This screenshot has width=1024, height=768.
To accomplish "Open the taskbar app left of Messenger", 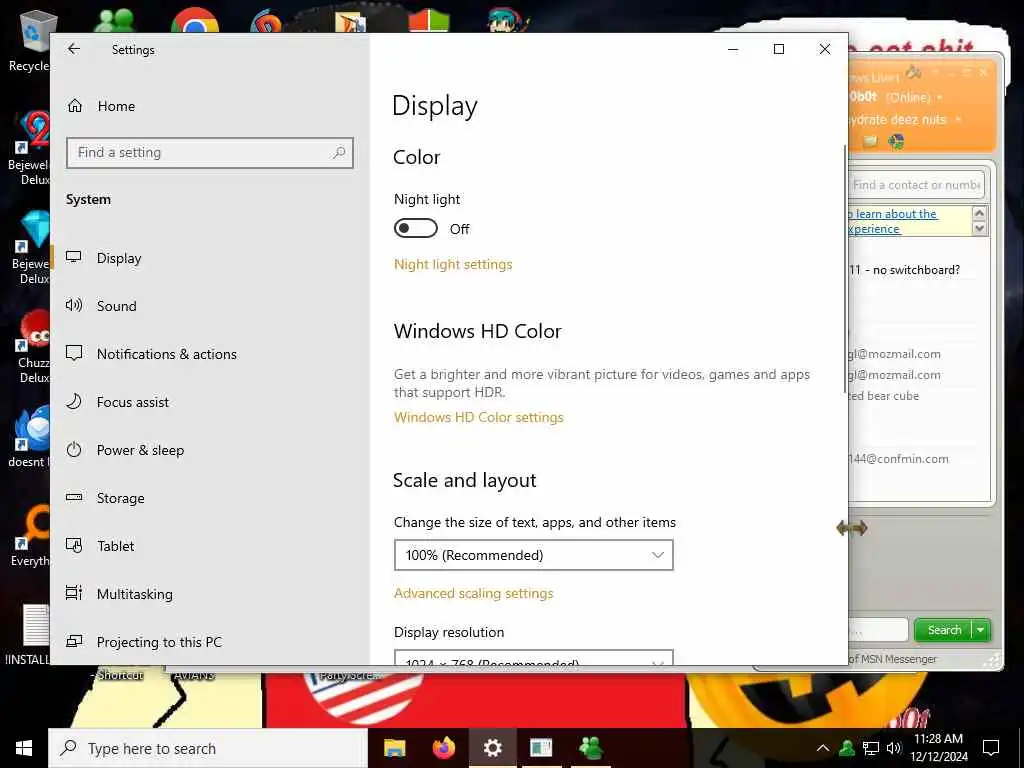I will coord(541,748).
